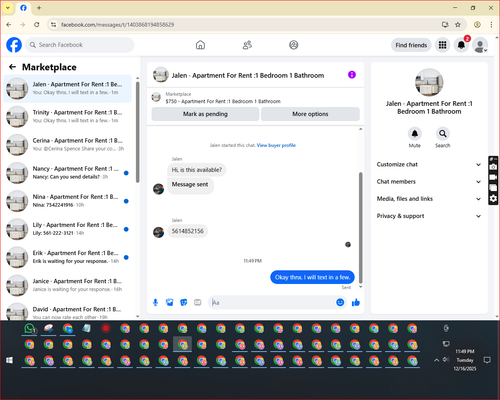Viewport: 500px width, 400px height.
Task: Click the 'Okay thnx. I will text' bubble
Action: point(312,277)
